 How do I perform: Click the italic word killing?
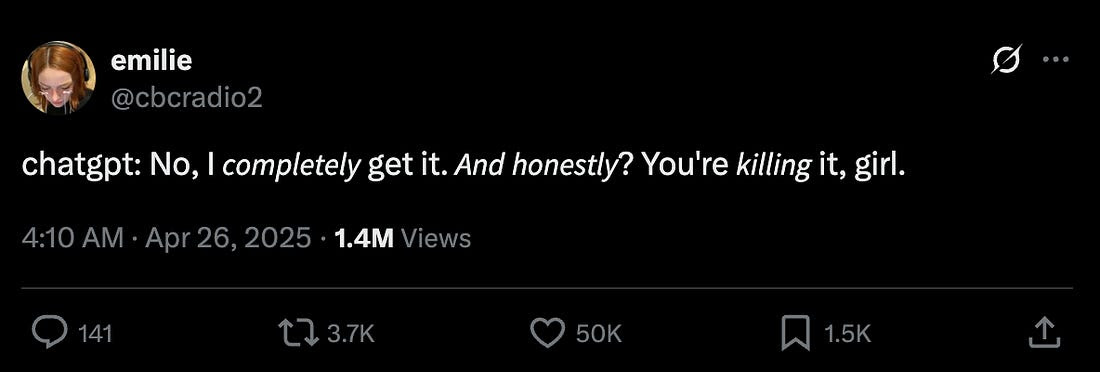tap(774, 166)
